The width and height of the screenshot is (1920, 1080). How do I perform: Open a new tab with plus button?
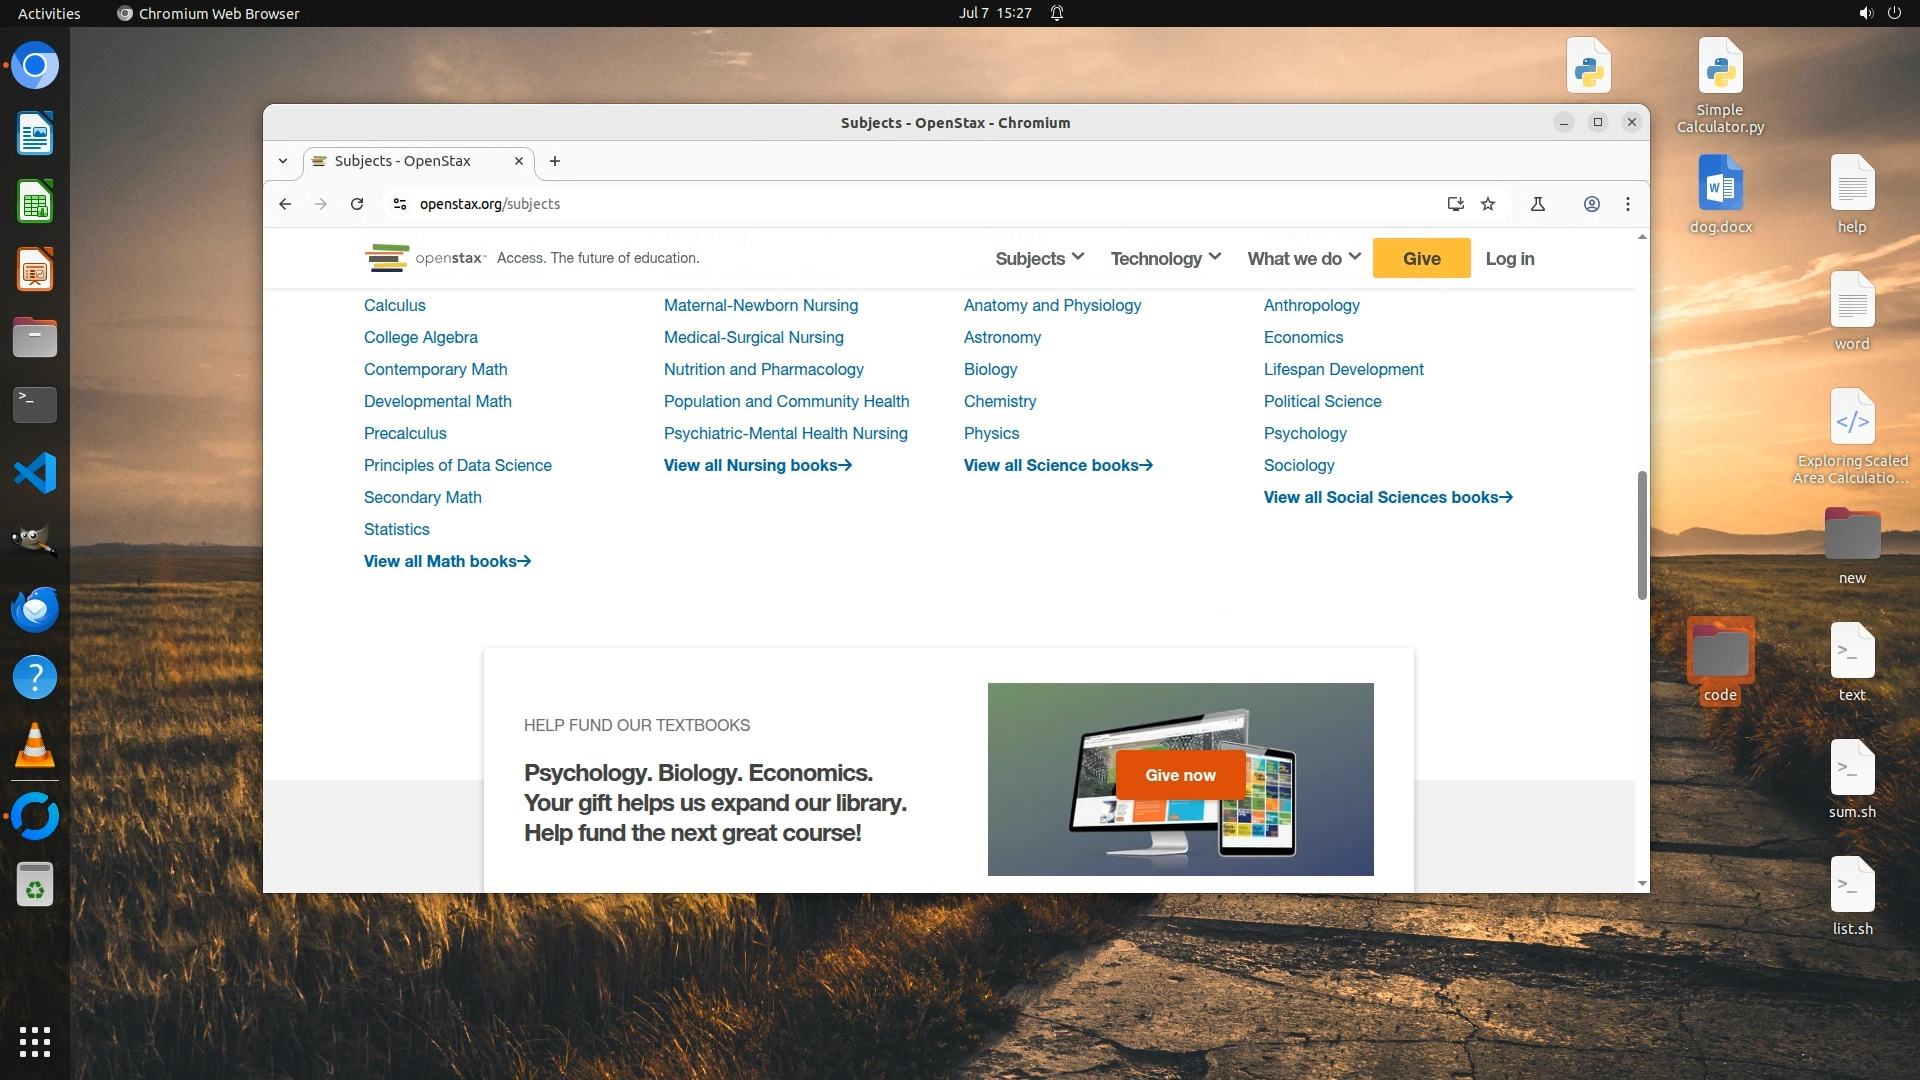click(555, 161)
